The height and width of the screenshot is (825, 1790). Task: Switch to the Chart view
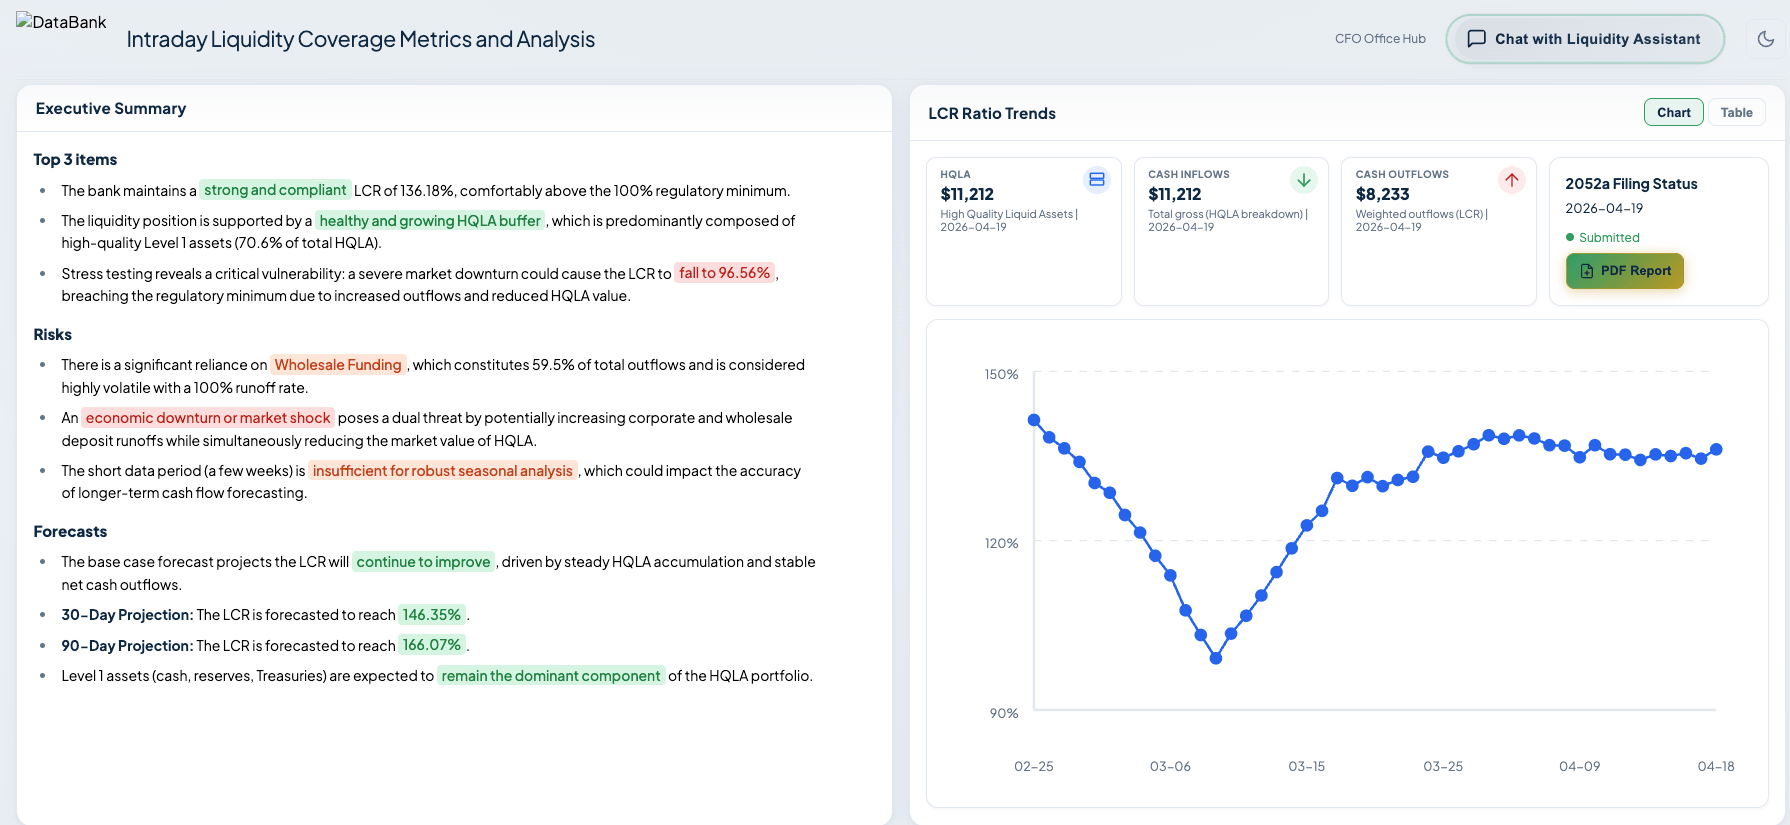click(1673, 113)
